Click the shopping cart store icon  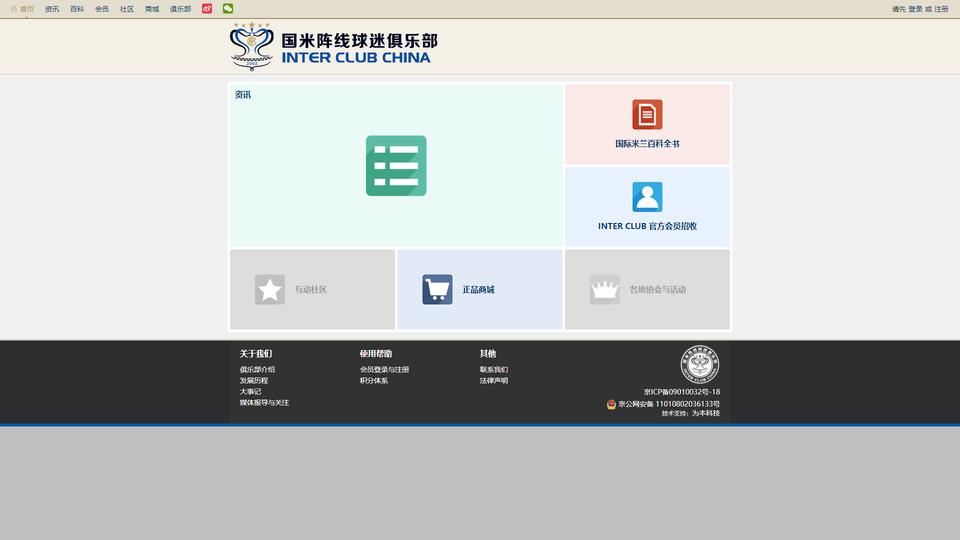pos(437,290)
